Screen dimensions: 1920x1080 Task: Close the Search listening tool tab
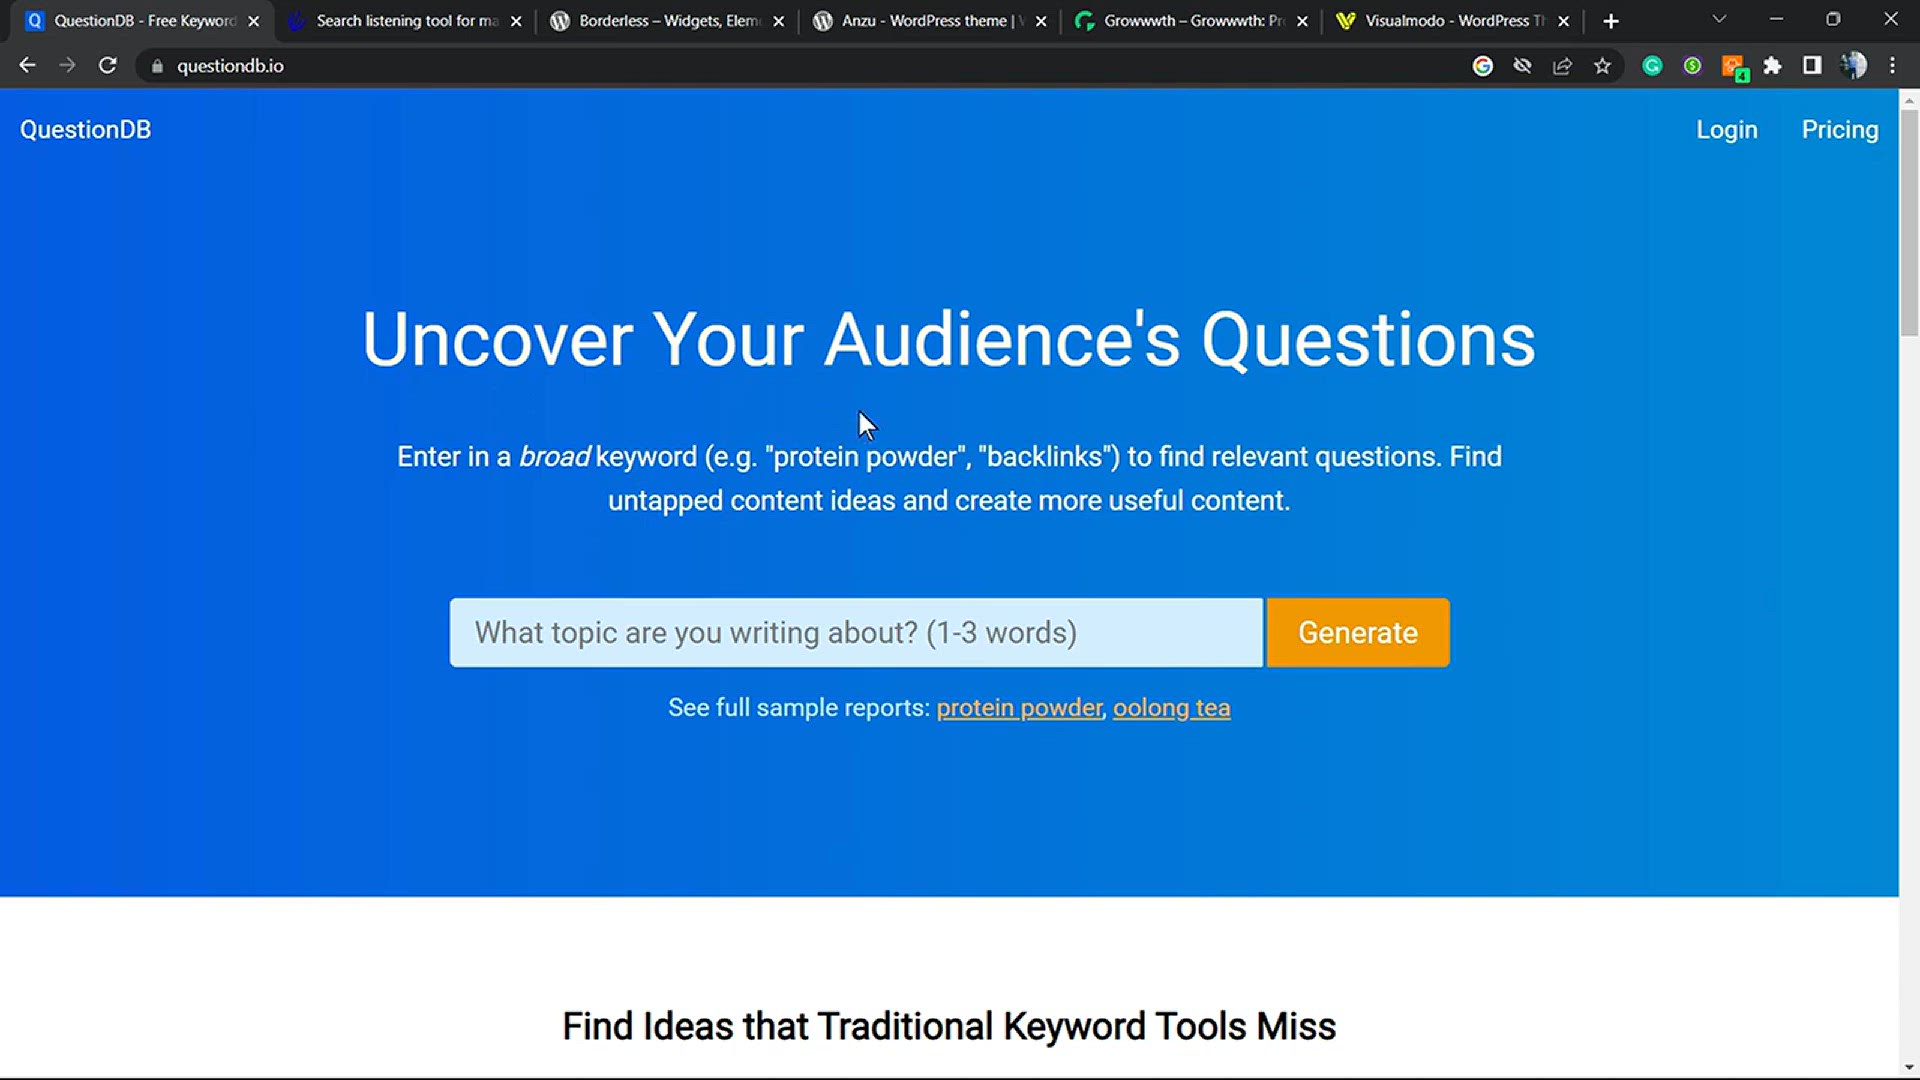tap(516, 21)
